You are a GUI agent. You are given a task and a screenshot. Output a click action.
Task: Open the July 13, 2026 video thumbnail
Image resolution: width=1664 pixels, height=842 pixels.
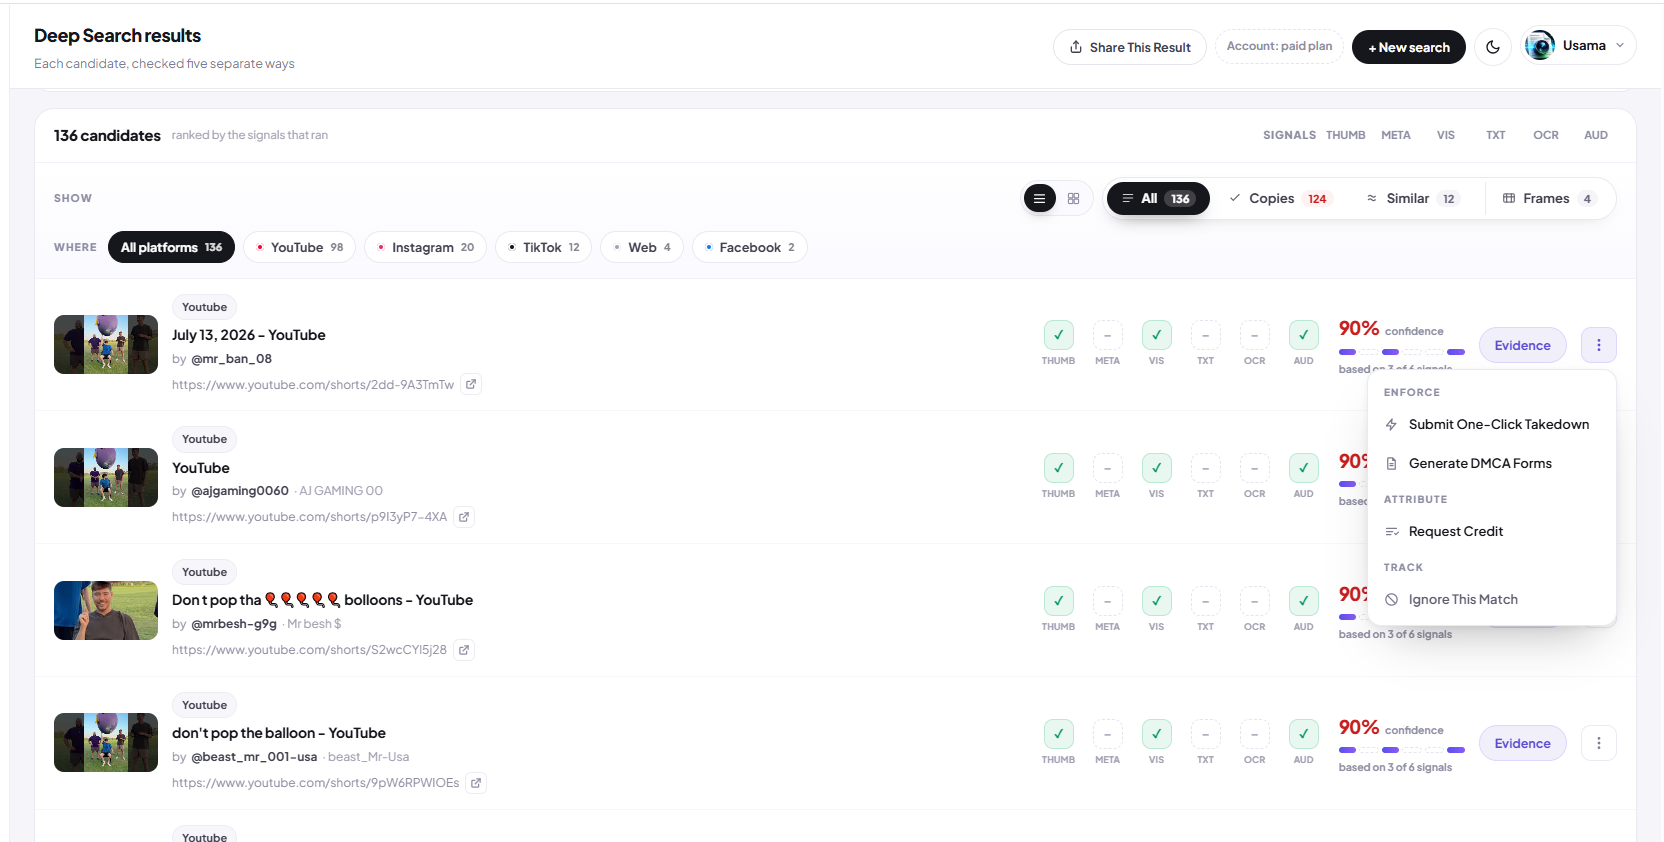106,345
